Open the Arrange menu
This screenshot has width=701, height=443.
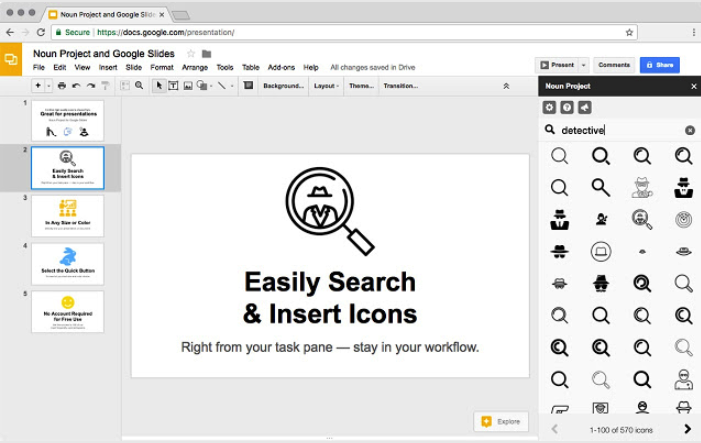pos(194,68)
